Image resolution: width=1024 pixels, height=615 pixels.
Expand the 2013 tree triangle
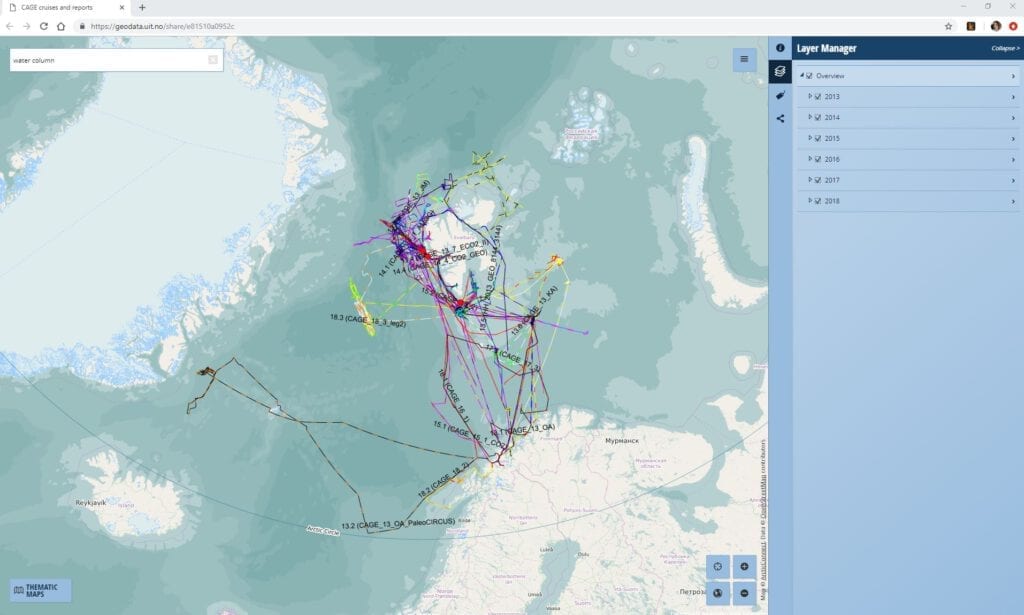point(810,96)
